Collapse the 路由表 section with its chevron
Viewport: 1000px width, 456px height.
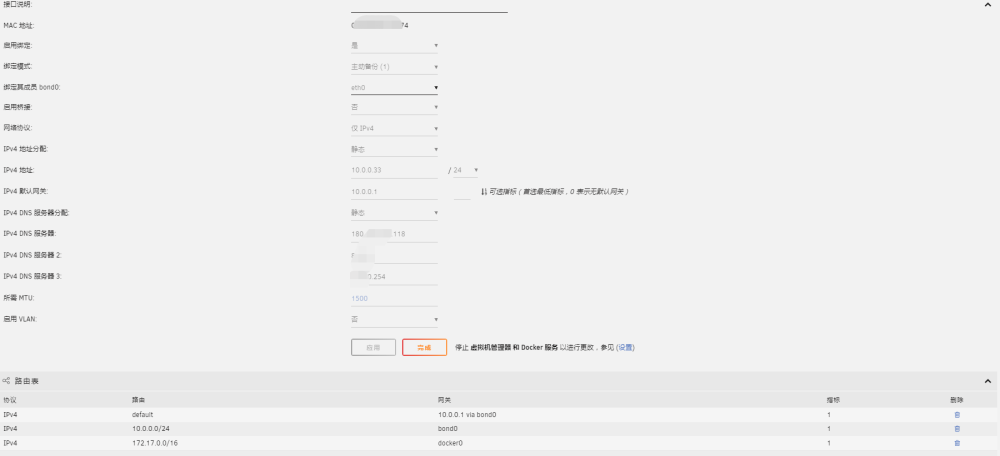tap(987, 381)
